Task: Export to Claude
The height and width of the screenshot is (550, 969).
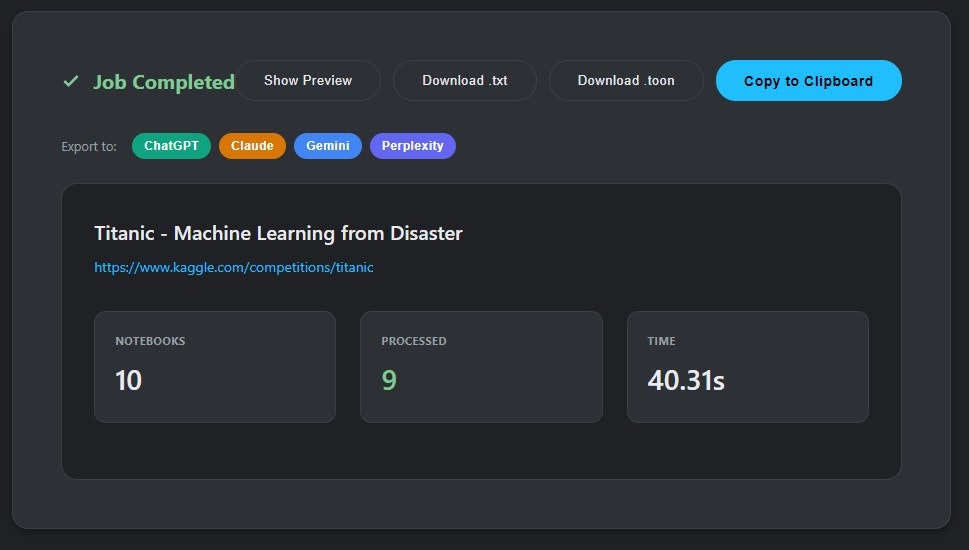Action: point(252,146)
